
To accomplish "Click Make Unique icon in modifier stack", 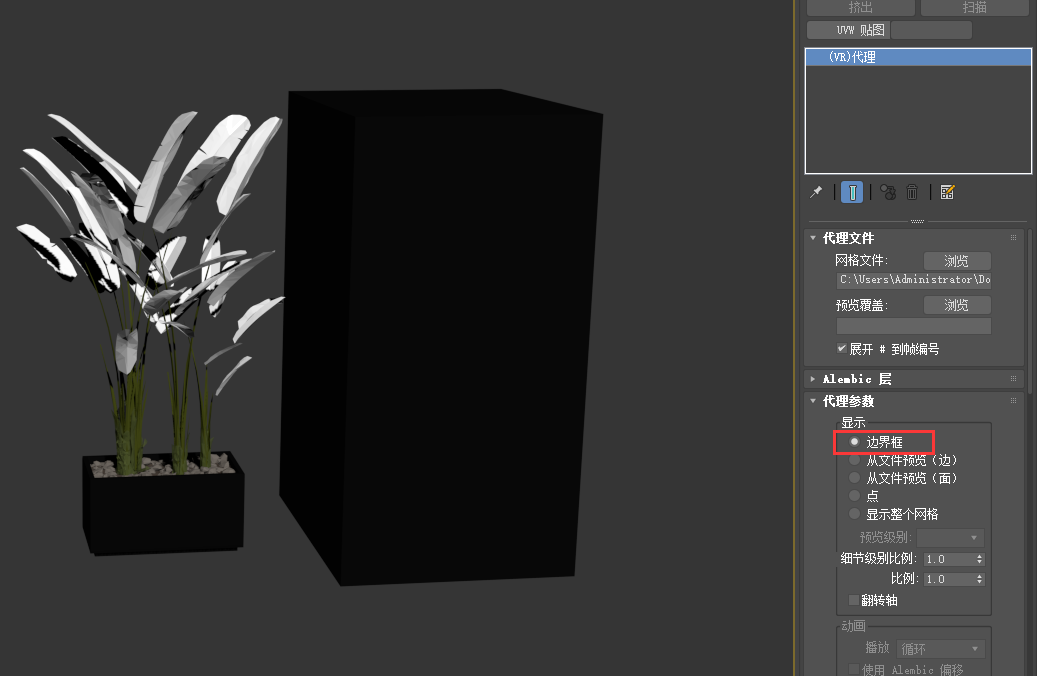I will click(888, 192).
